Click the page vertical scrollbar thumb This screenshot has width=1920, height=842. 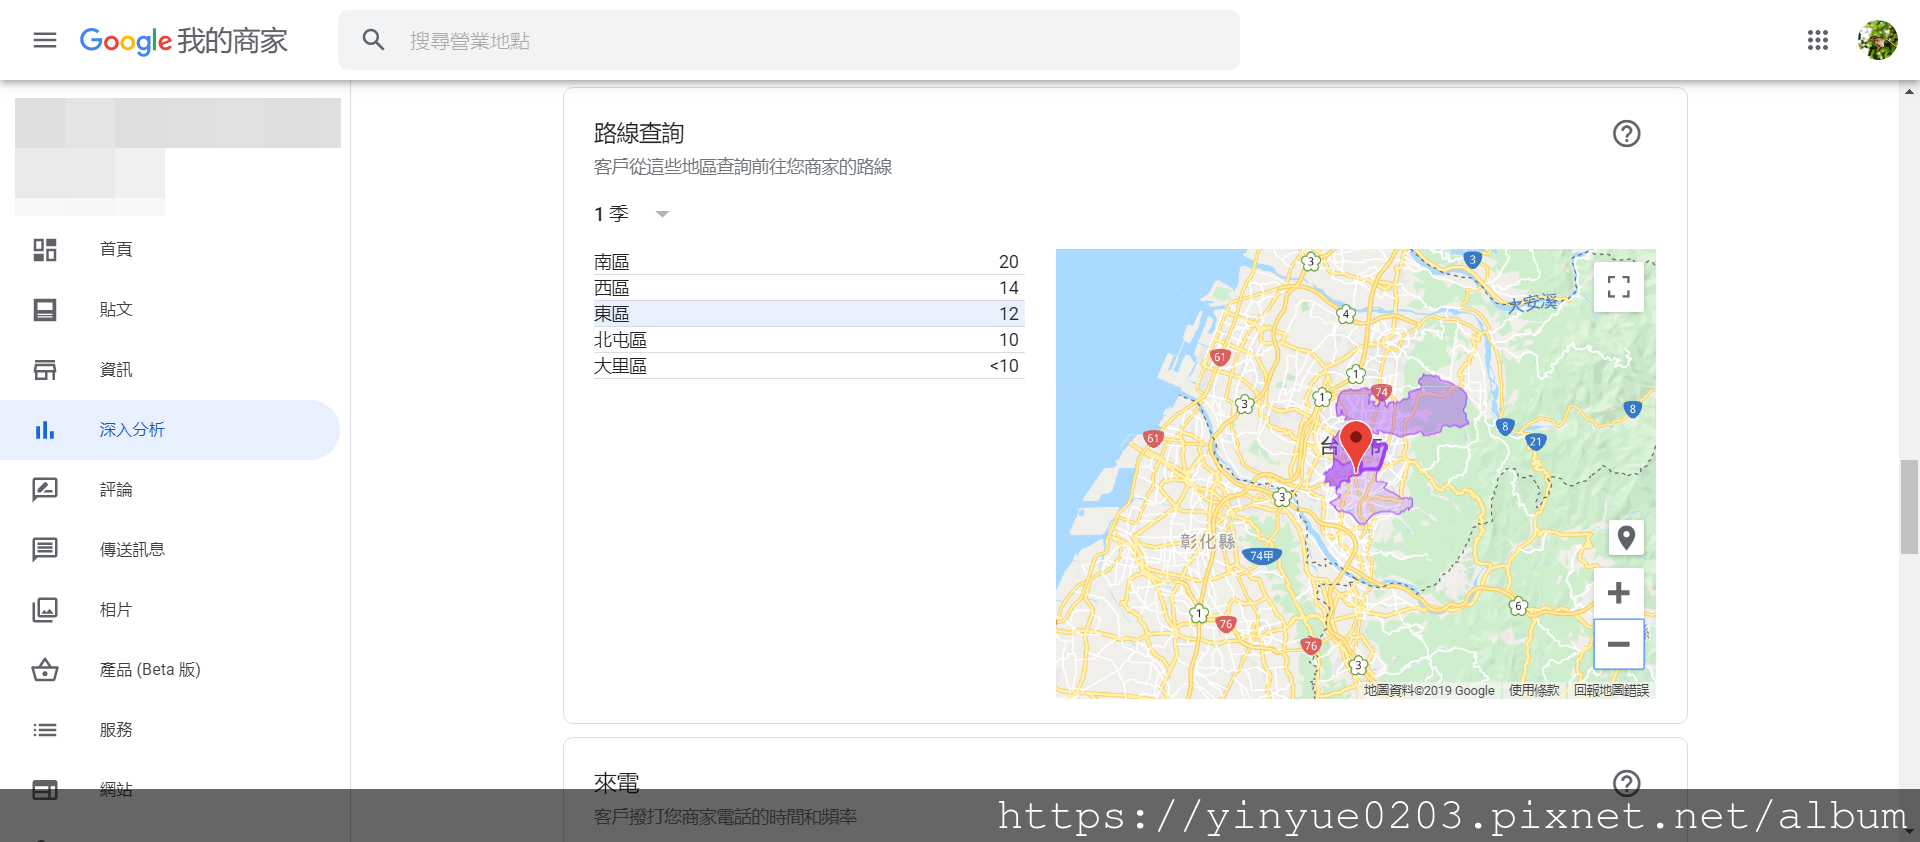1909,507
